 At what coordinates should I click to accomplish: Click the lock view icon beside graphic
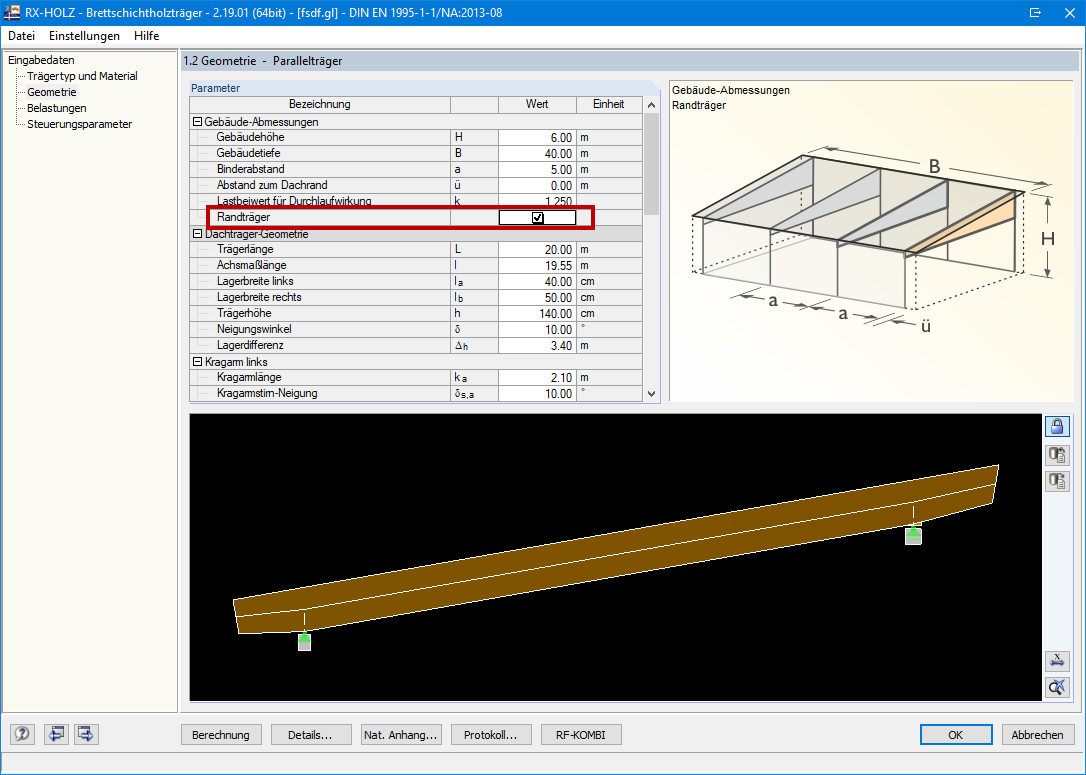[1057, 426]
